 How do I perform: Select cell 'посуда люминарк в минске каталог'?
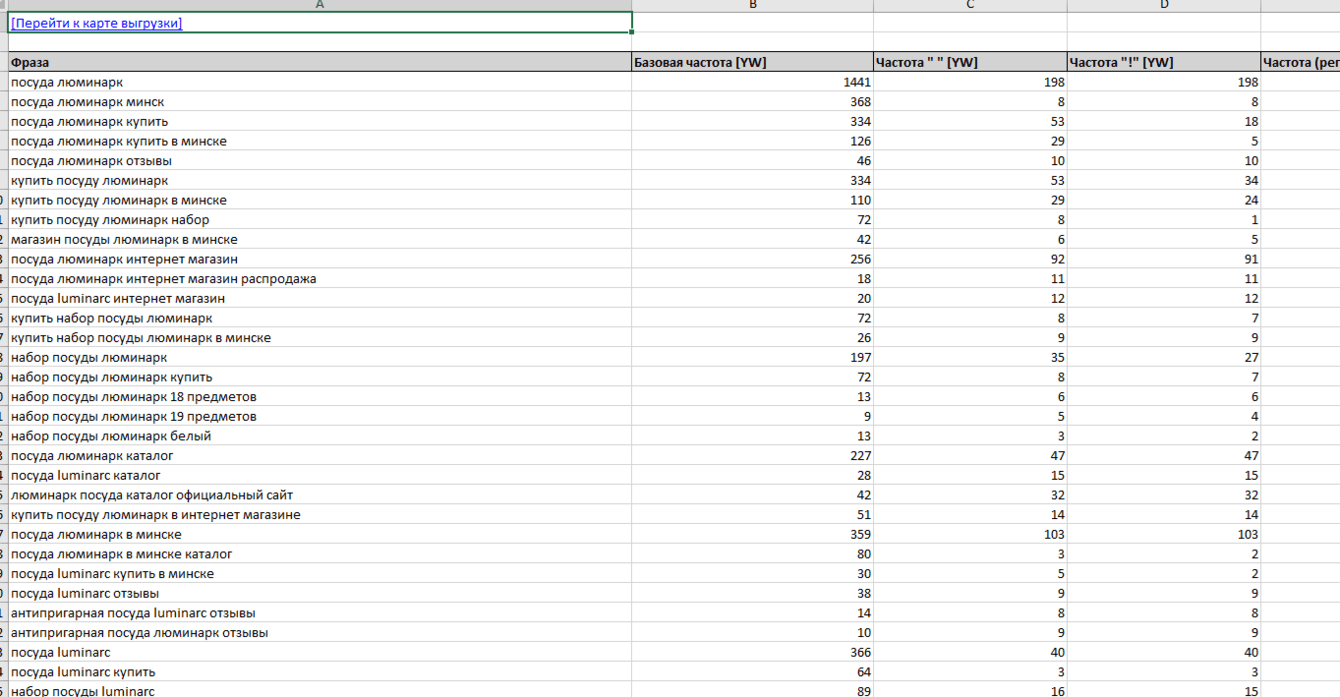click(x=320, y=554)
